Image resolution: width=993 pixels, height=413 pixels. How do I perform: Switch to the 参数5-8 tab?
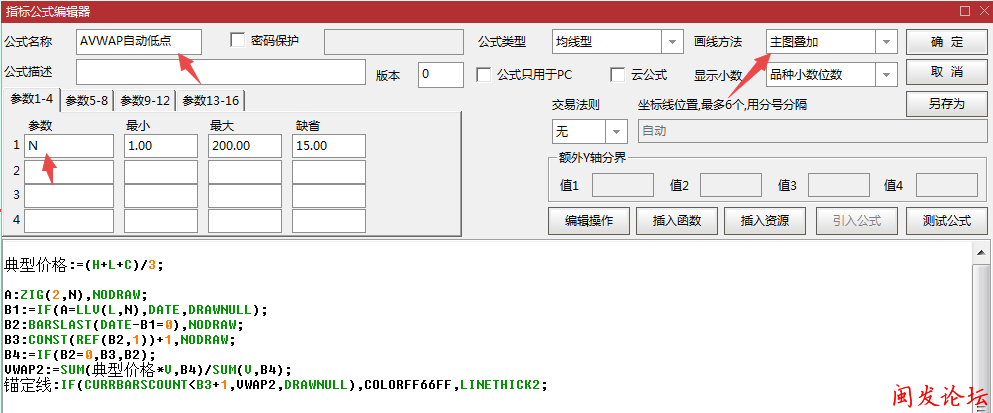pyautogui.click(x=87, y=100)
